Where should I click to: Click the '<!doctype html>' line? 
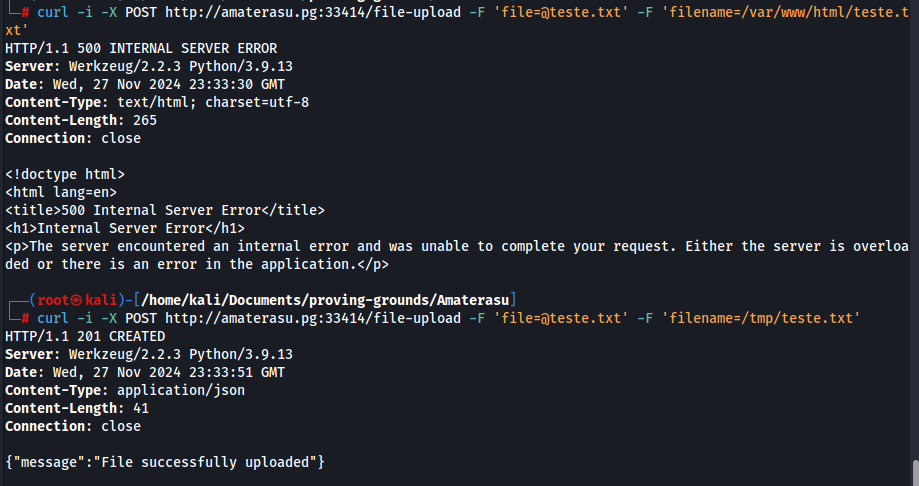[65, 174]
